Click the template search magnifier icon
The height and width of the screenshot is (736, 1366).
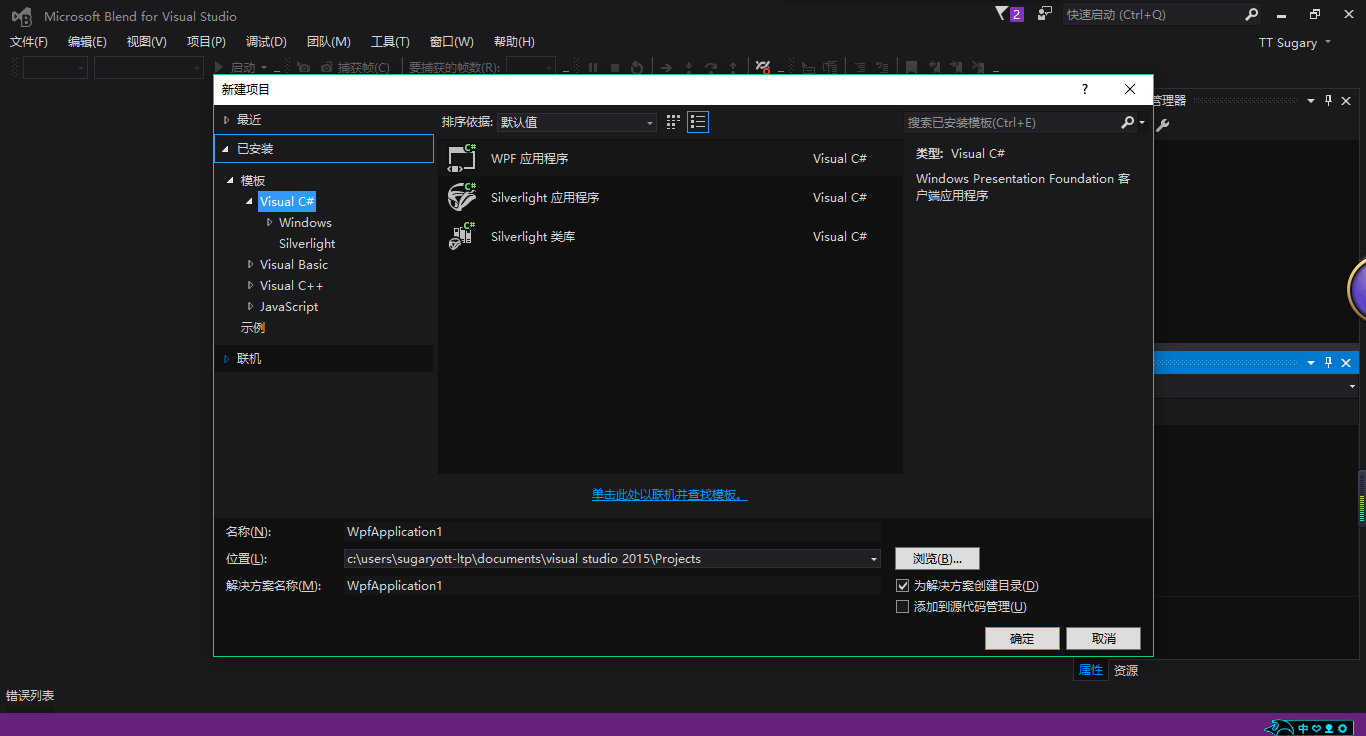point(1128,122)
